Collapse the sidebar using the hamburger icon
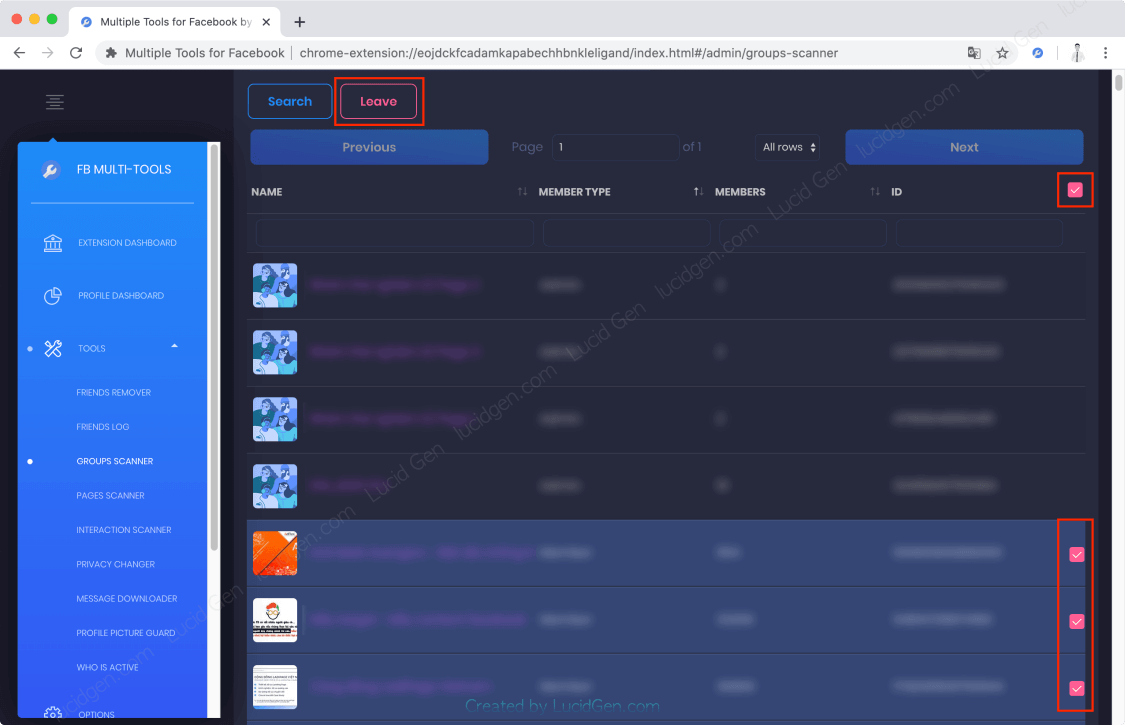Screen dimensions: 1125x725 click(x=54, y=102)
